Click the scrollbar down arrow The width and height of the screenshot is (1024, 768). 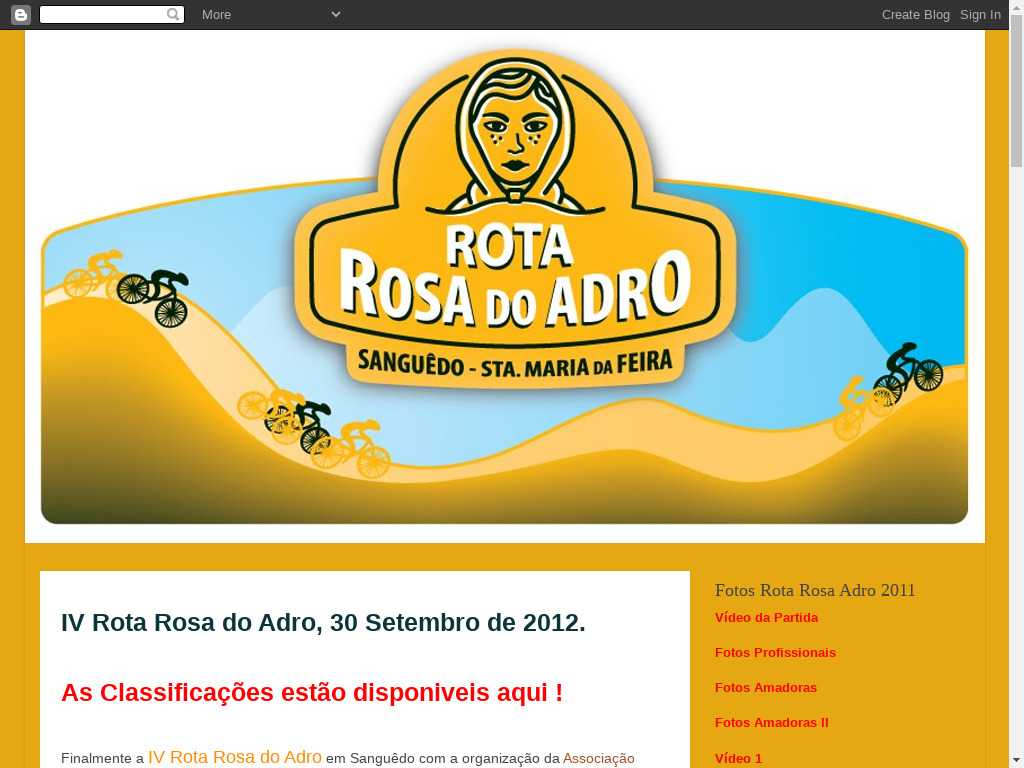point(1016,760)
